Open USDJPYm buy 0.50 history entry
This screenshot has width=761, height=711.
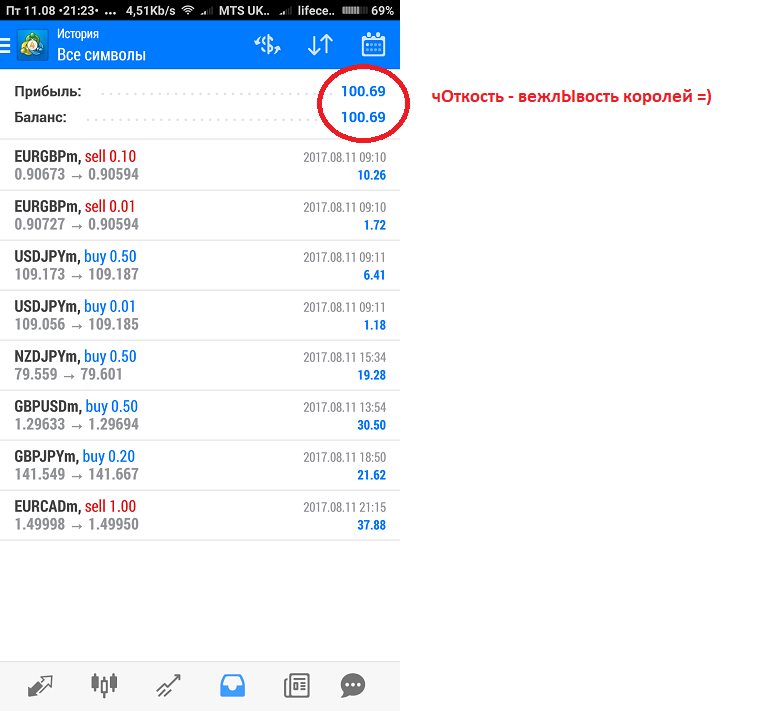pos(200,265)
